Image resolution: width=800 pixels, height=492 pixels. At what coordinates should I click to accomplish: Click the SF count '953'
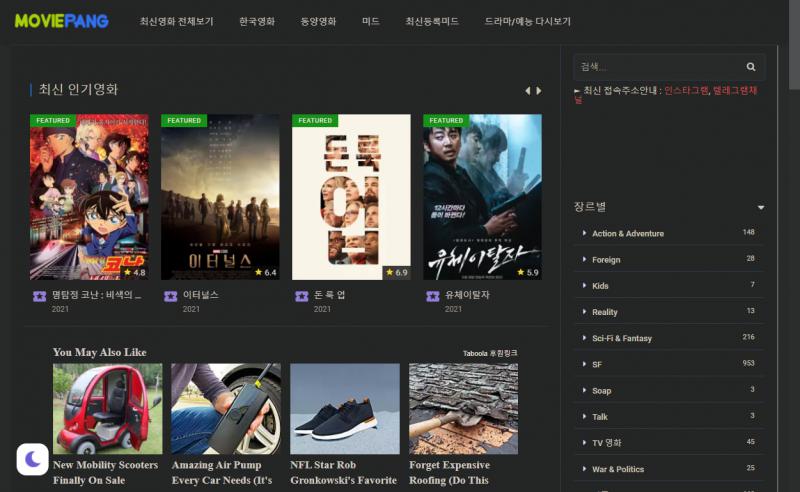(748, 363)
